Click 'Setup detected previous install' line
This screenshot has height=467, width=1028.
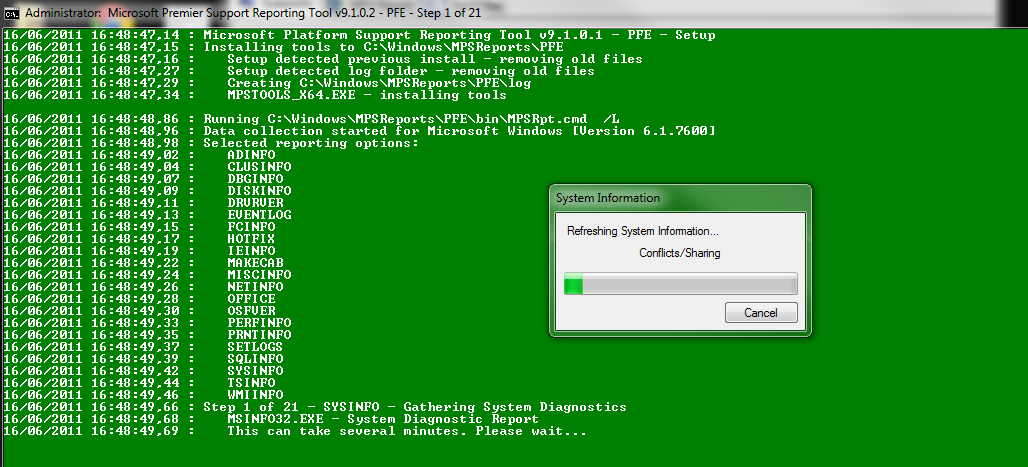[x=323, y=59]
